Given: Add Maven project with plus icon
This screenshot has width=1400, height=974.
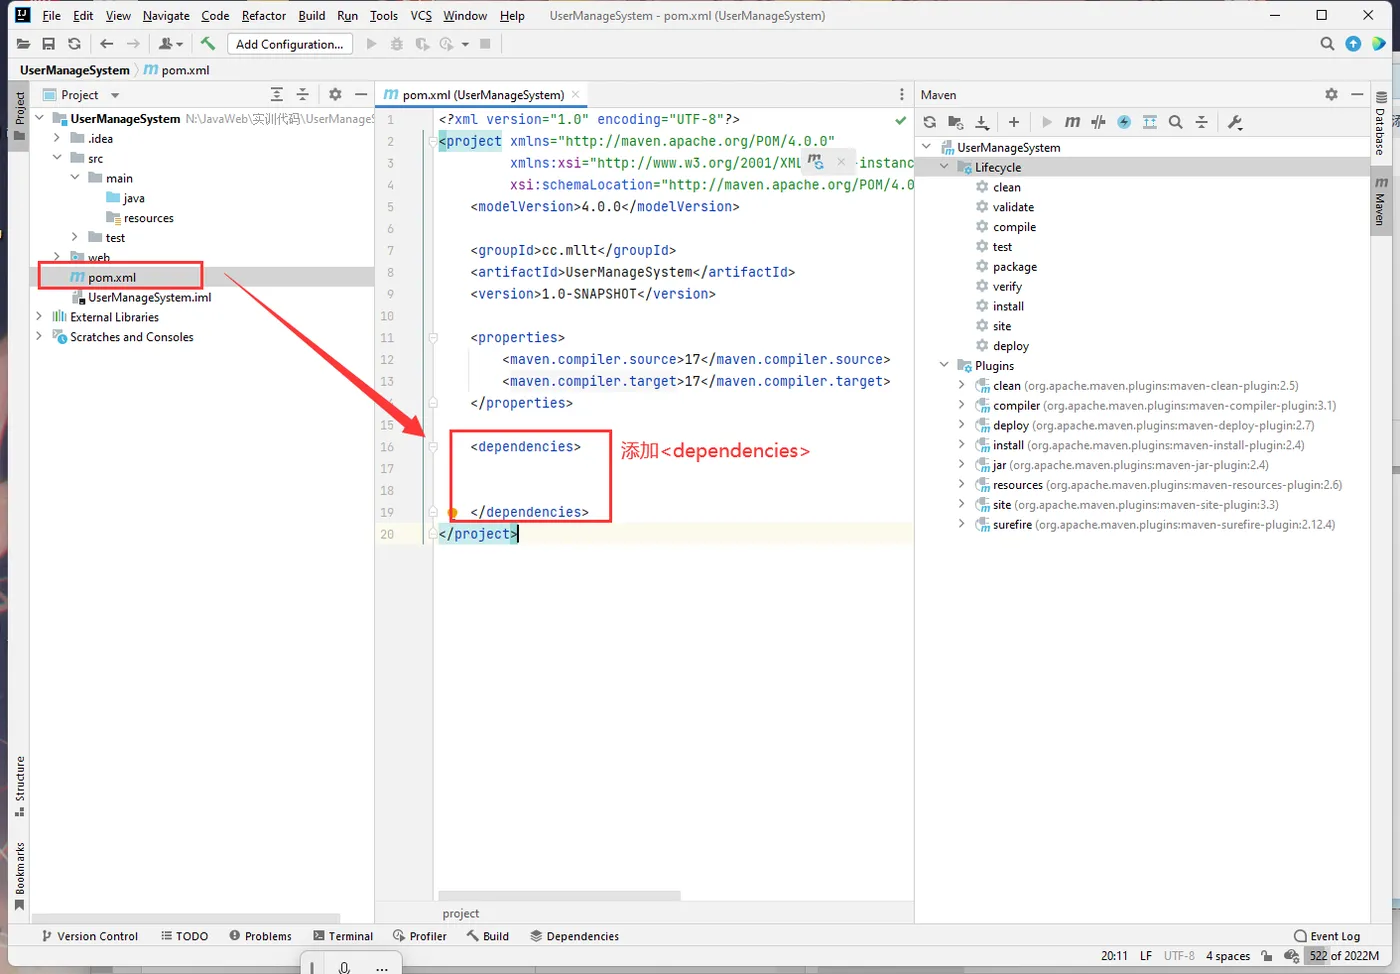Looking at the screenshot, I should pos(1014,122).
